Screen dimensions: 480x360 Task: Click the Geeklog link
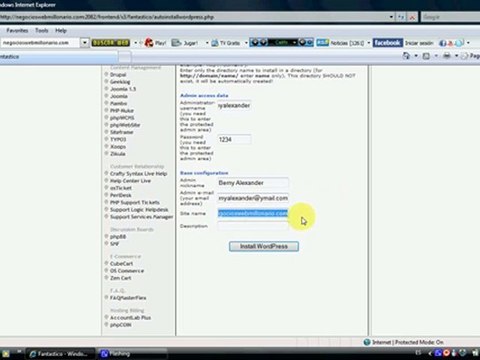tap(120, 82)
